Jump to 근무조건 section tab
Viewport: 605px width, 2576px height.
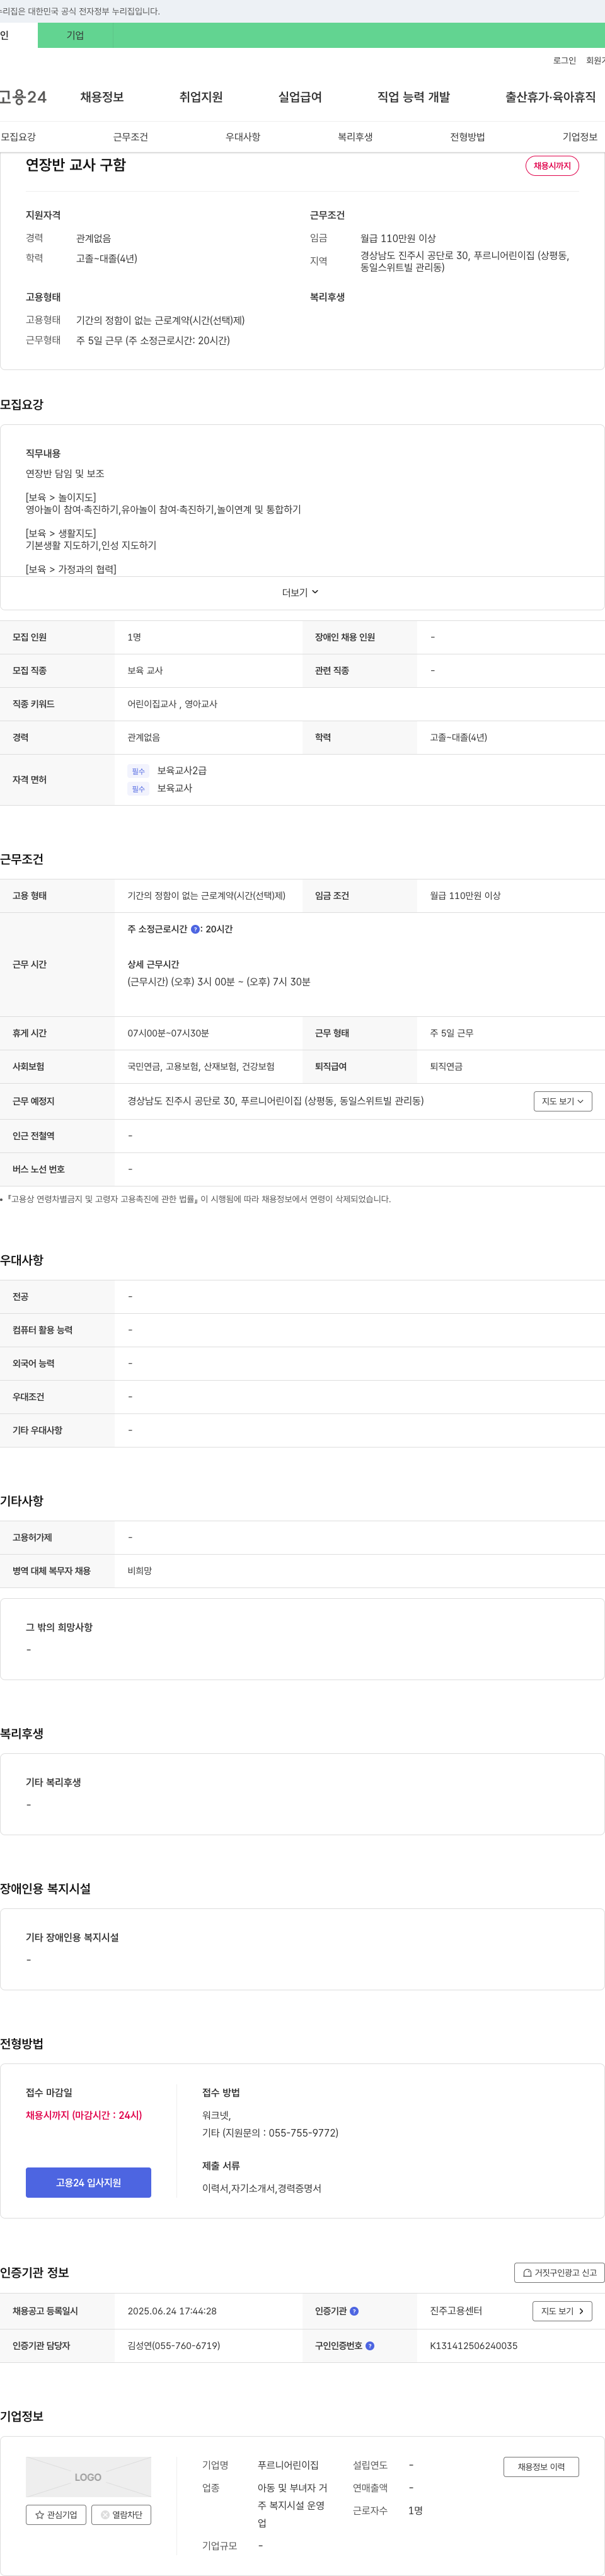130,137
